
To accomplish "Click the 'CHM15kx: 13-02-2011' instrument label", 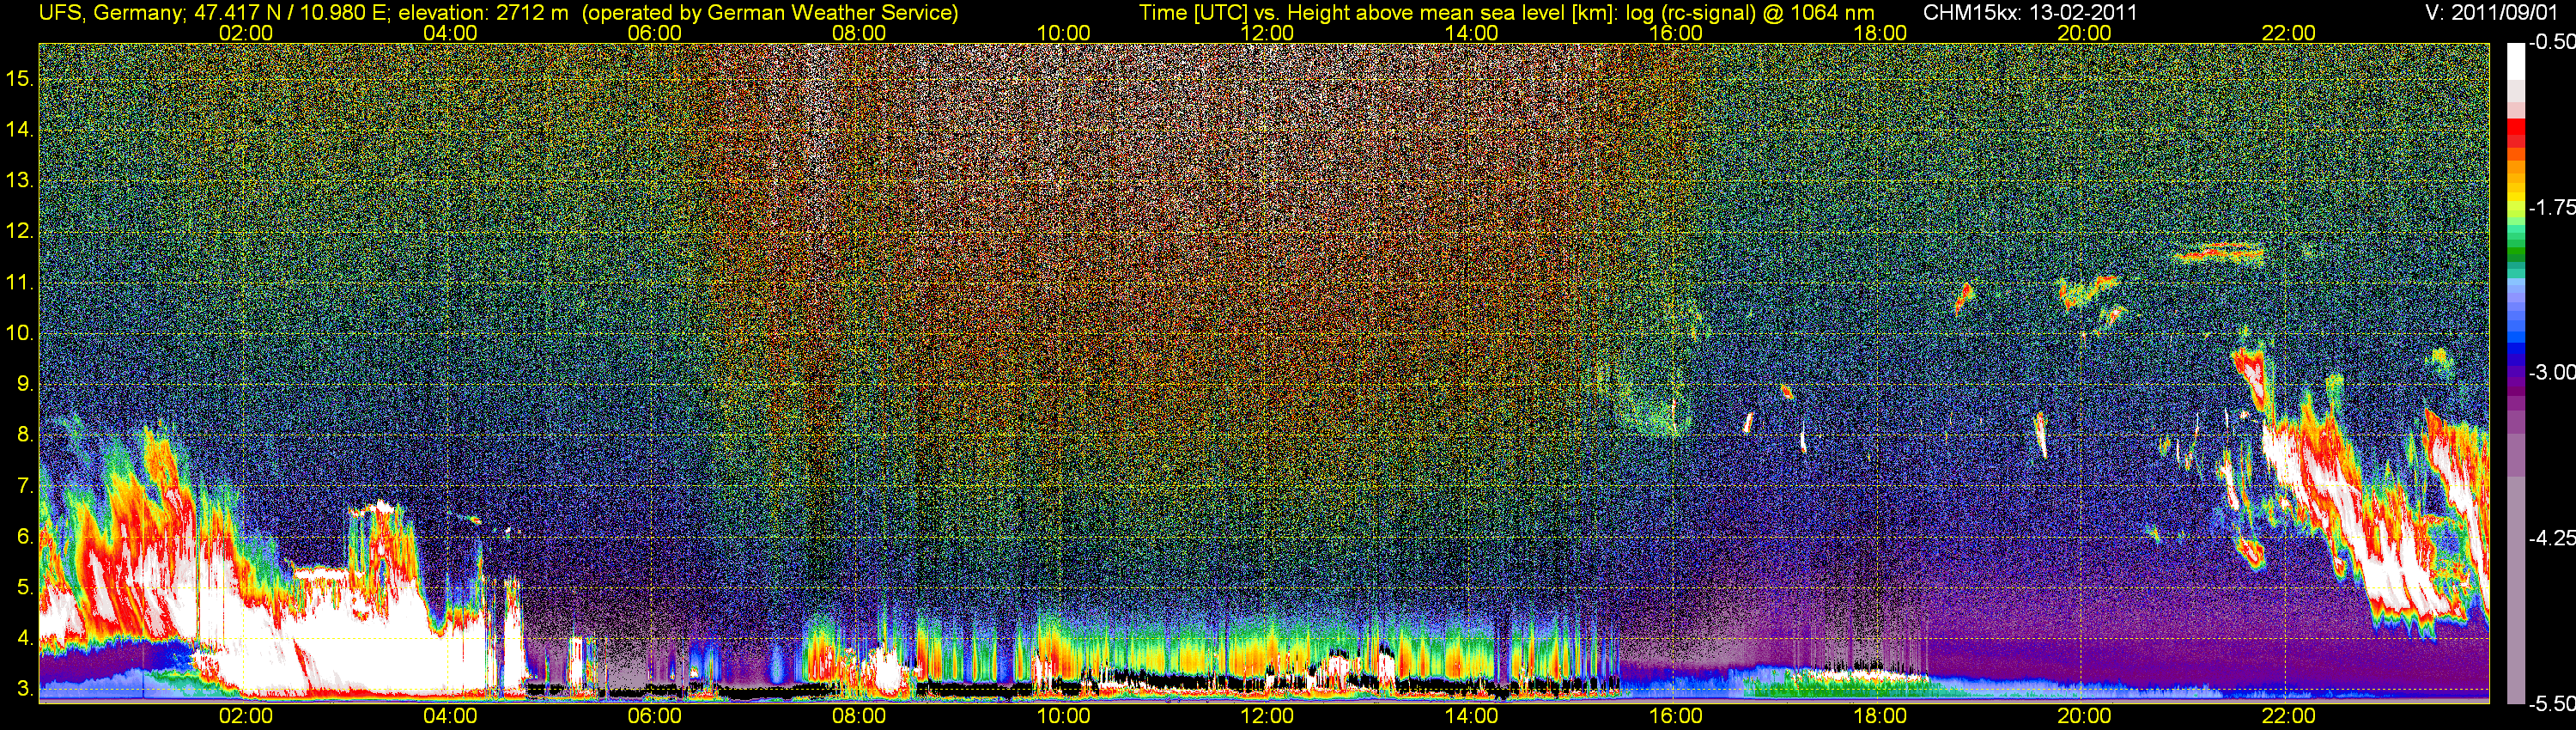I will [x=2030, y=13].
